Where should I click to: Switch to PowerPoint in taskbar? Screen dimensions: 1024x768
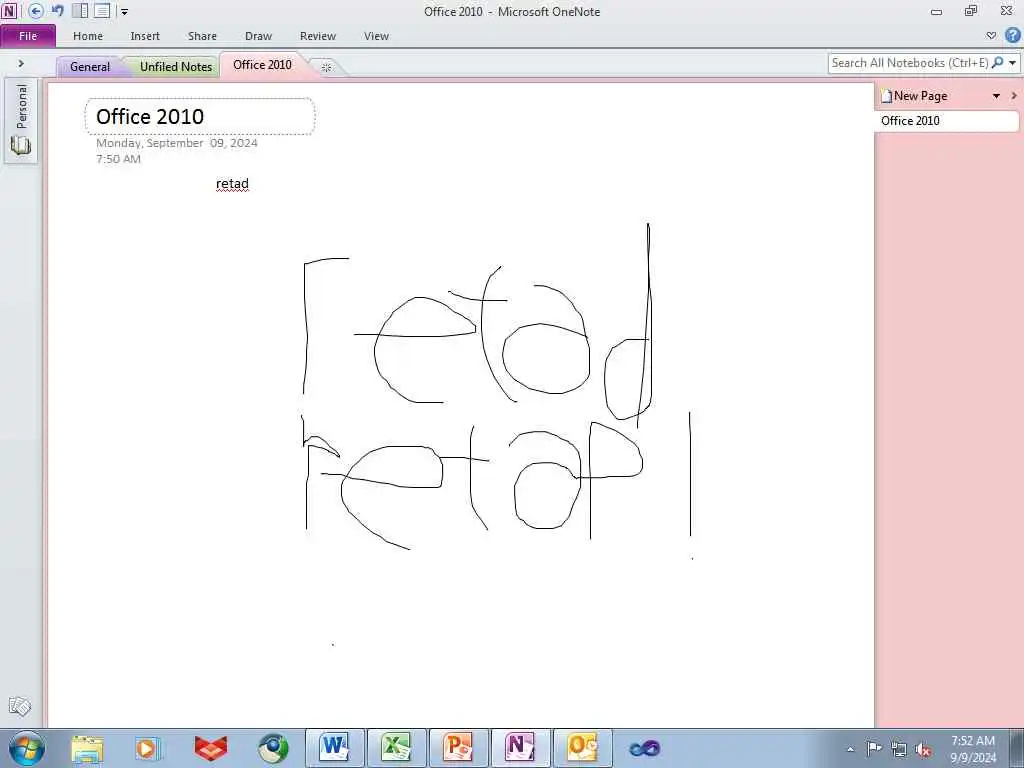click(458, 748)
